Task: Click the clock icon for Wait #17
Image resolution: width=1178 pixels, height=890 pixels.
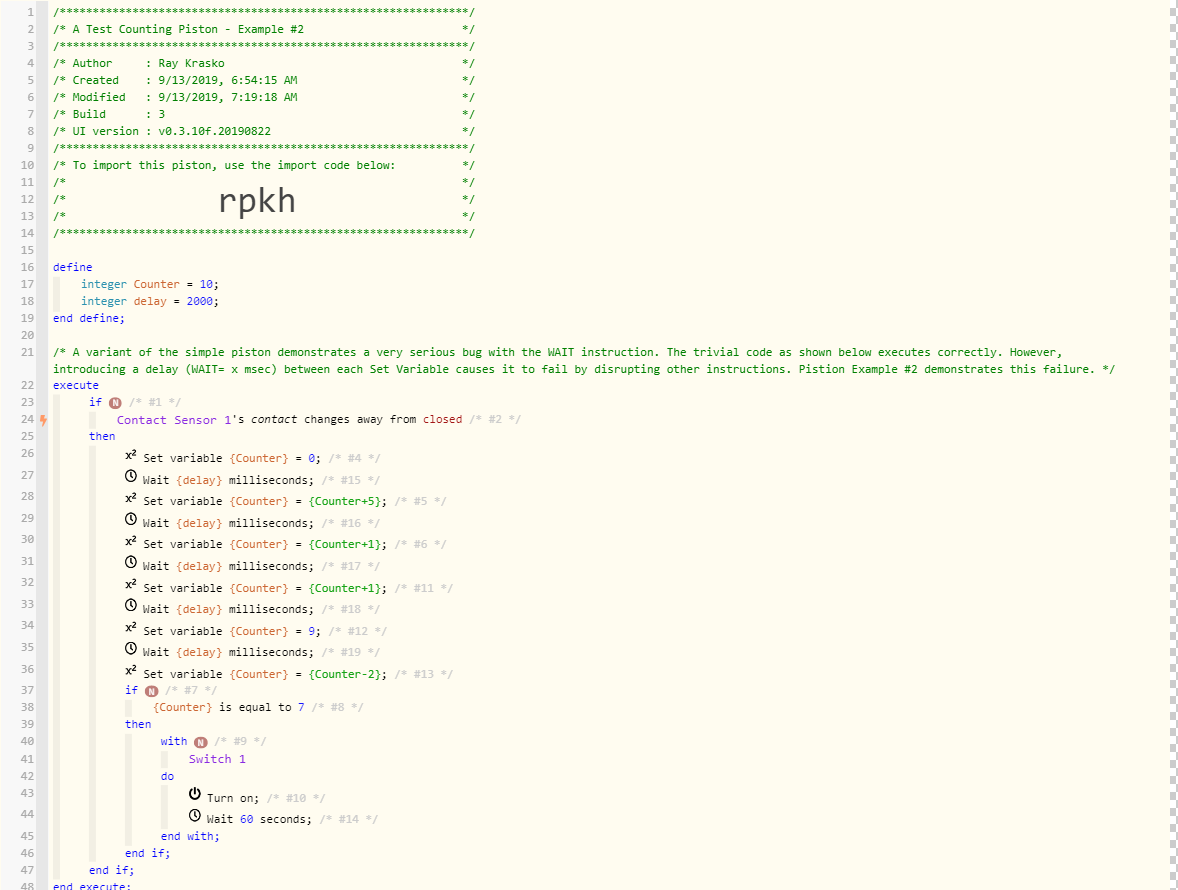Action: pos(131,562)
